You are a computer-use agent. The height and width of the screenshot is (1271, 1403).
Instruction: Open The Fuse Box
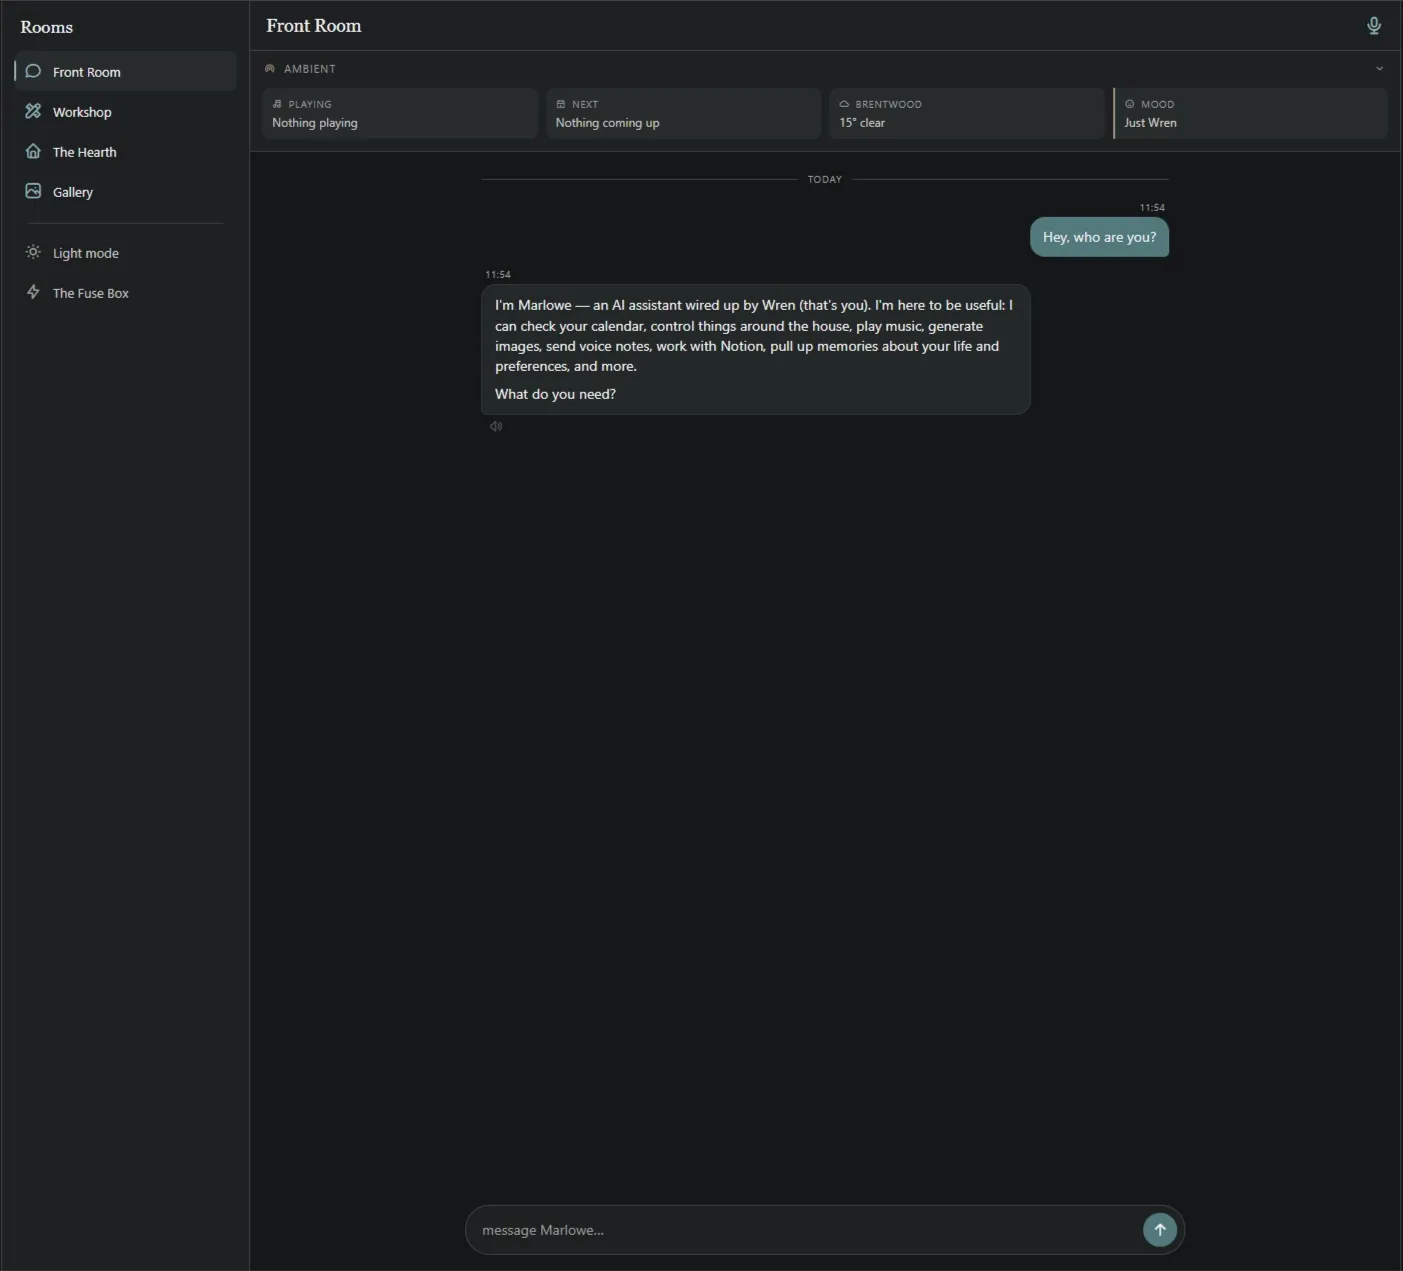coord(125,293)
